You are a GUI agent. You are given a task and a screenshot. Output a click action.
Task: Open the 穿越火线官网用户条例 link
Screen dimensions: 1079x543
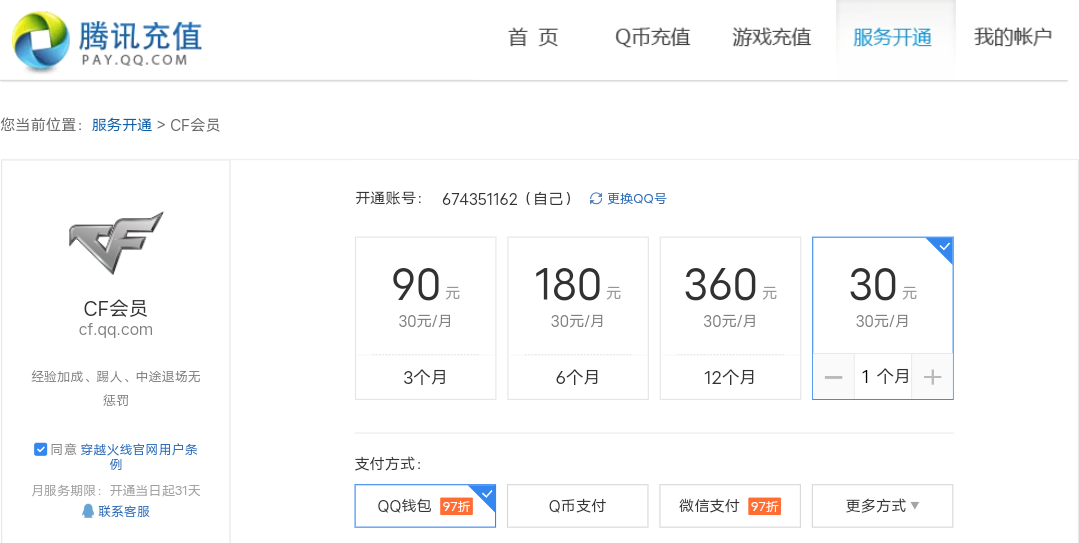(139, 457)
